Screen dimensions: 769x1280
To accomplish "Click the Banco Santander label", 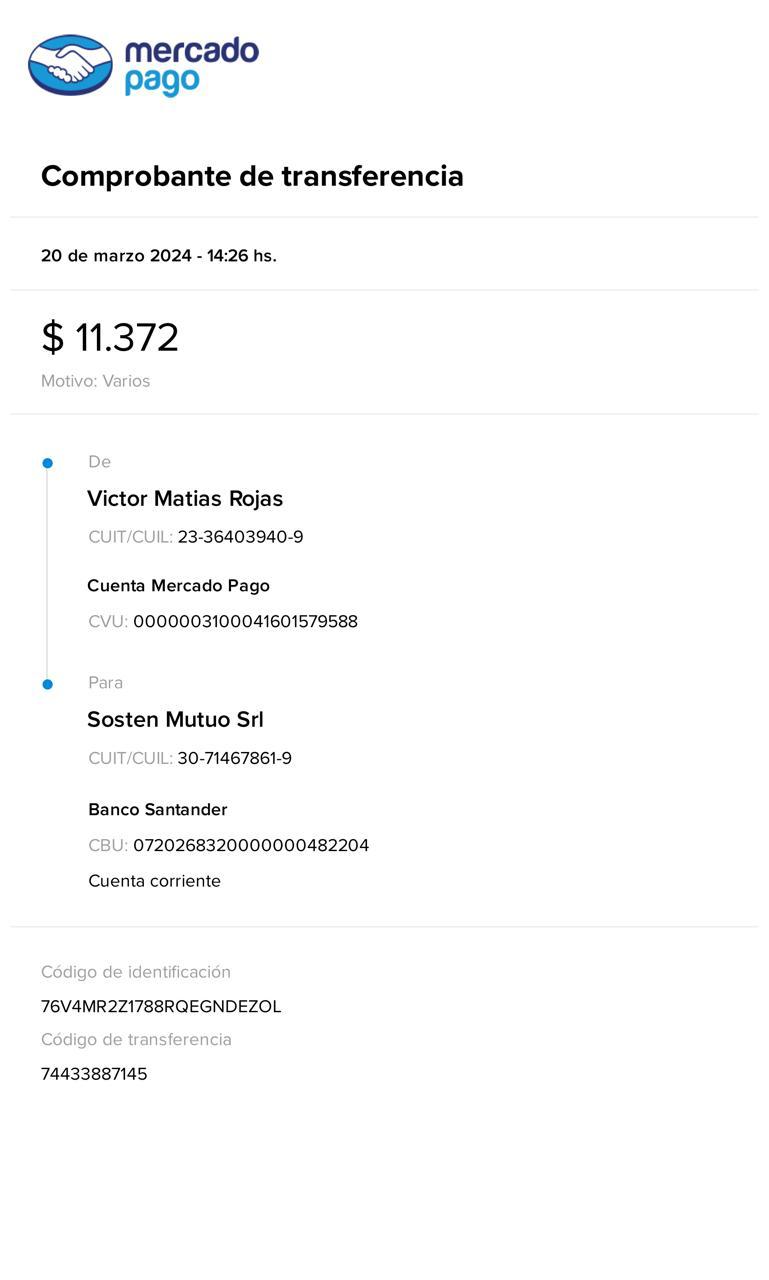I will pos(157,809).
